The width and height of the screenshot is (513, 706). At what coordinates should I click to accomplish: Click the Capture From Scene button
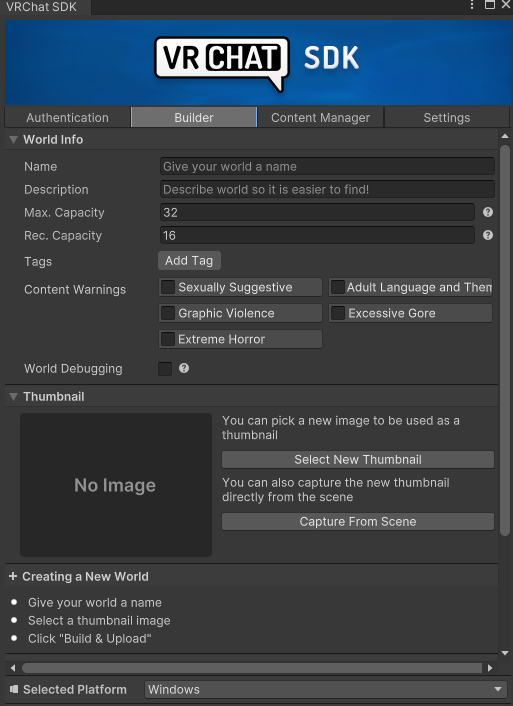[x=358, y=521]
